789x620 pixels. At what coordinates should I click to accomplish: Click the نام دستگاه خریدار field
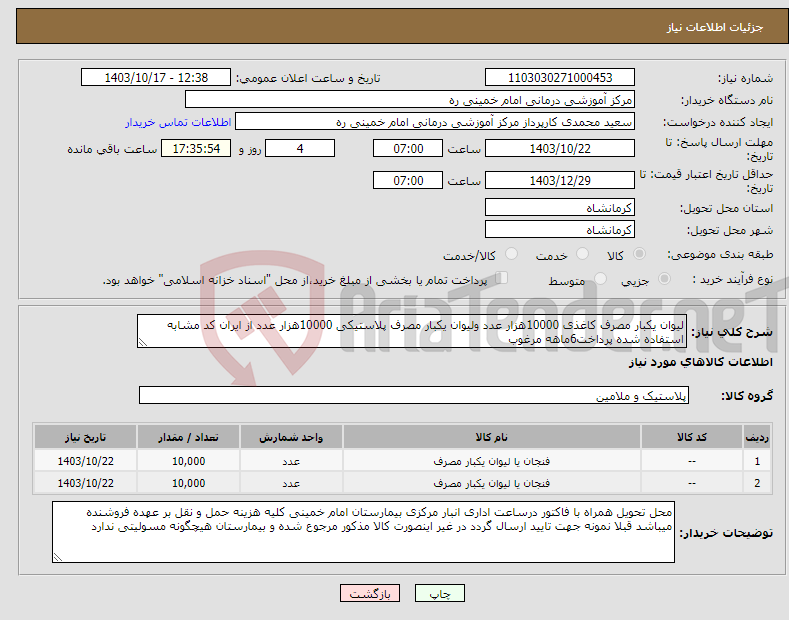click(x=410, y=100)
